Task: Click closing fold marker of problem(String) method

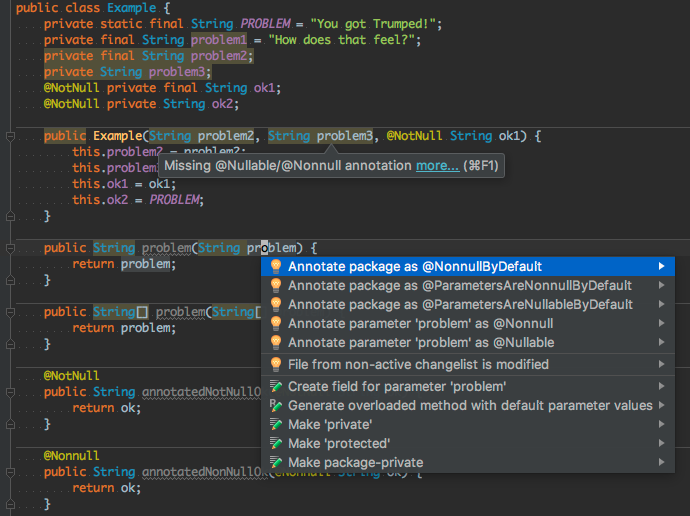Action: point(11,280)
